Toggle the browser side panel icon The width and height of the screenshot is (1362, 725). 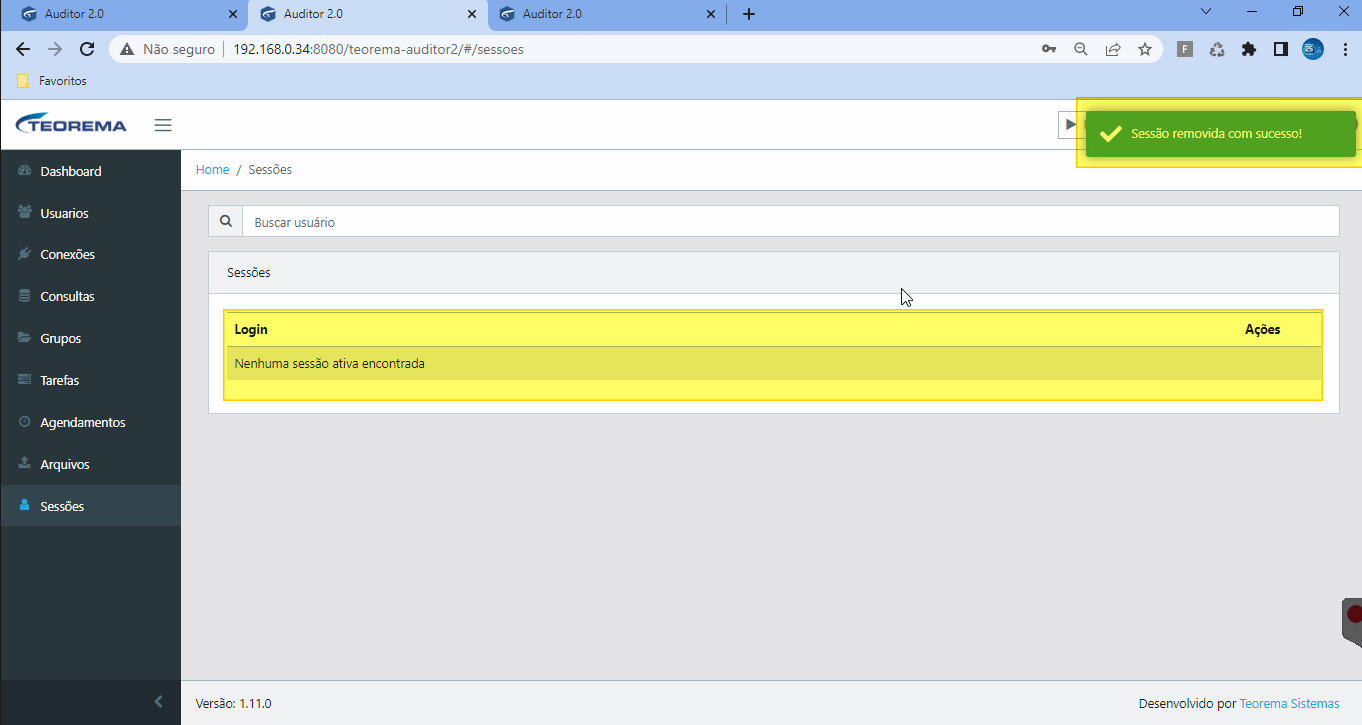pos(1281,49)
